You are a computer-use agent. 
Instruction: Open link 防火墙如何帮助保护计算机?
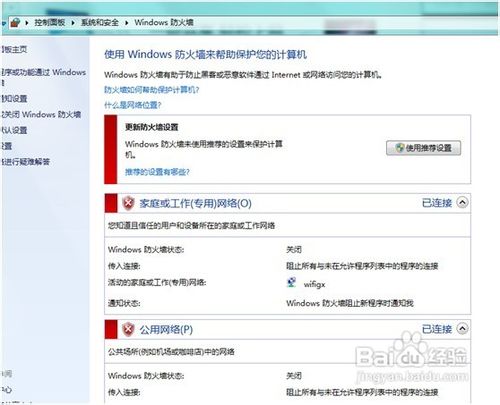pyautogui.click(x=152, y=90)
